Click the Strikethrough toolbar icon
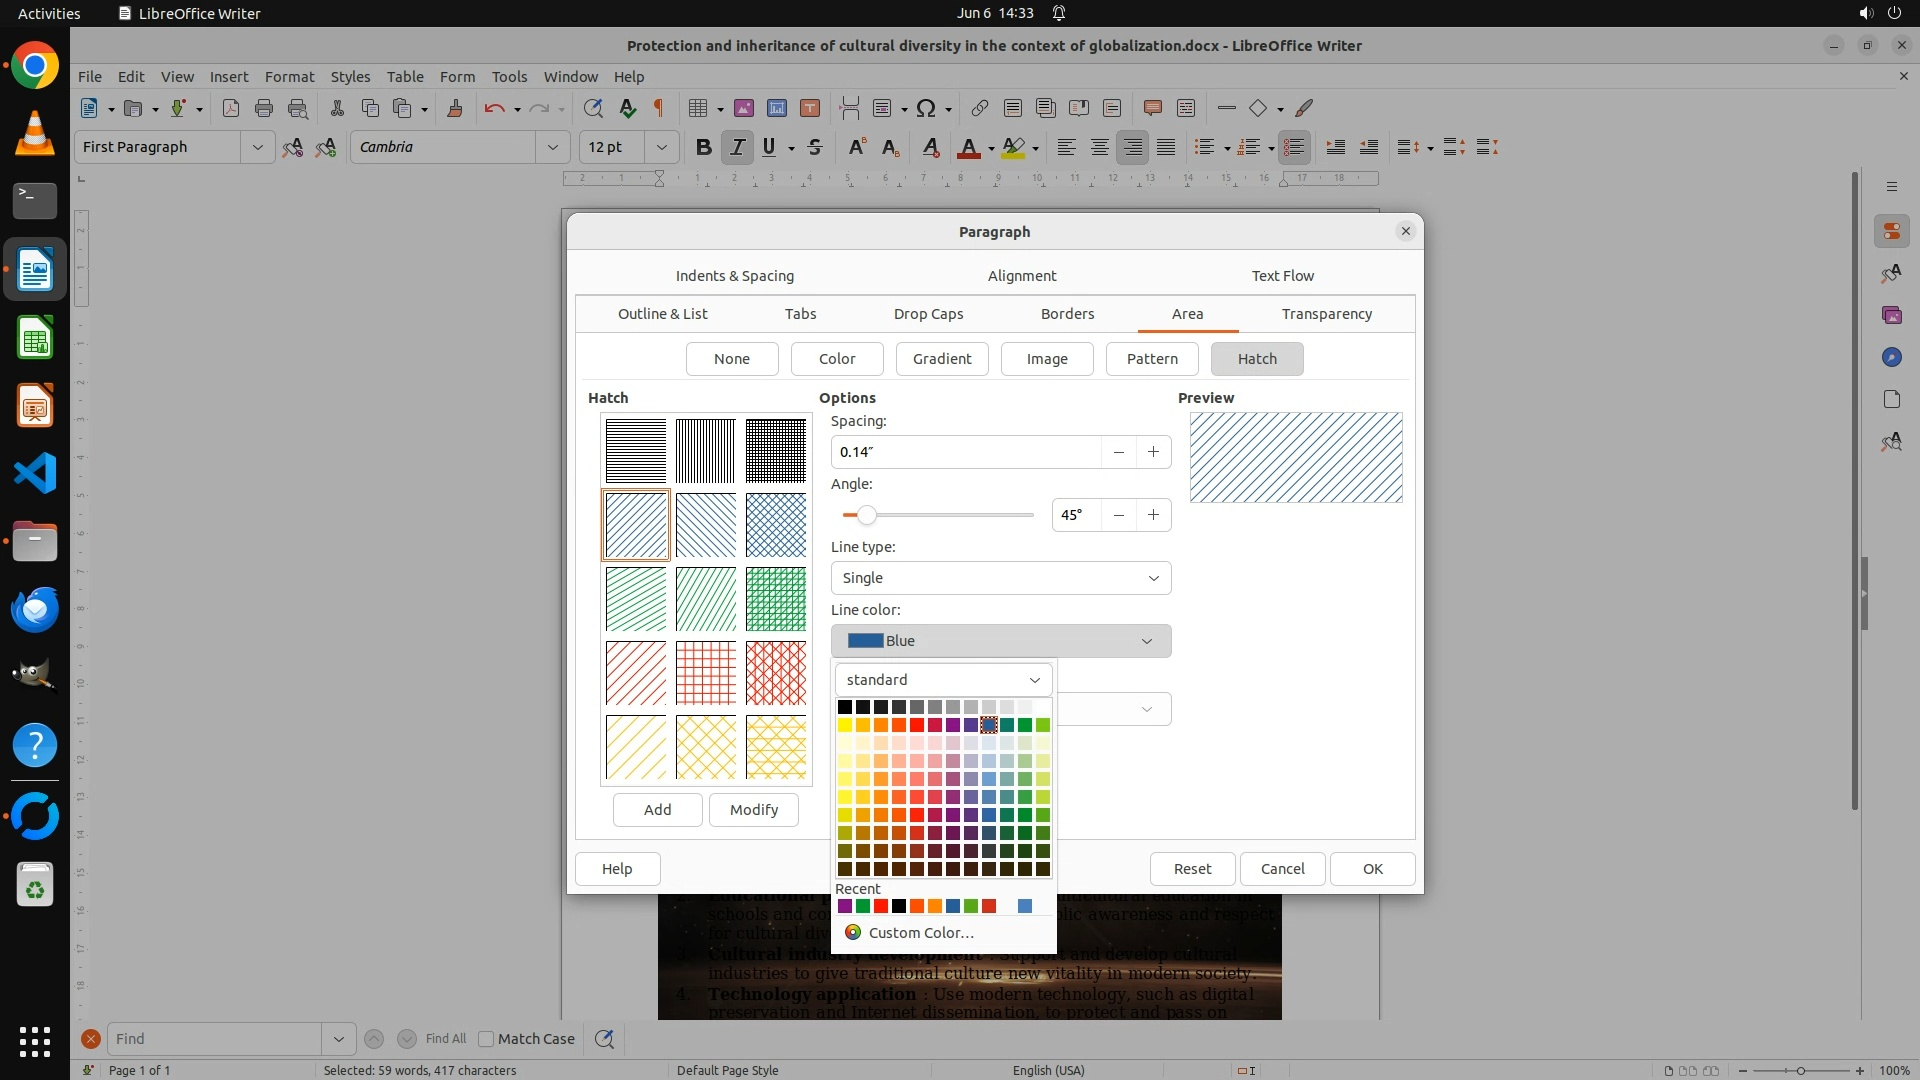Screen dimensions: 1920x1080 point(815,147)
